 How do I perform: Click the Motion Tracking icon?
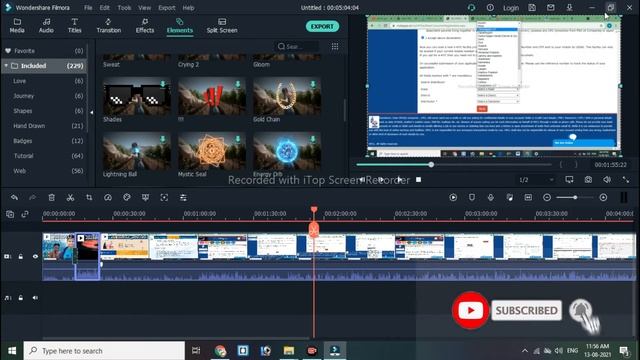[164, 198]
